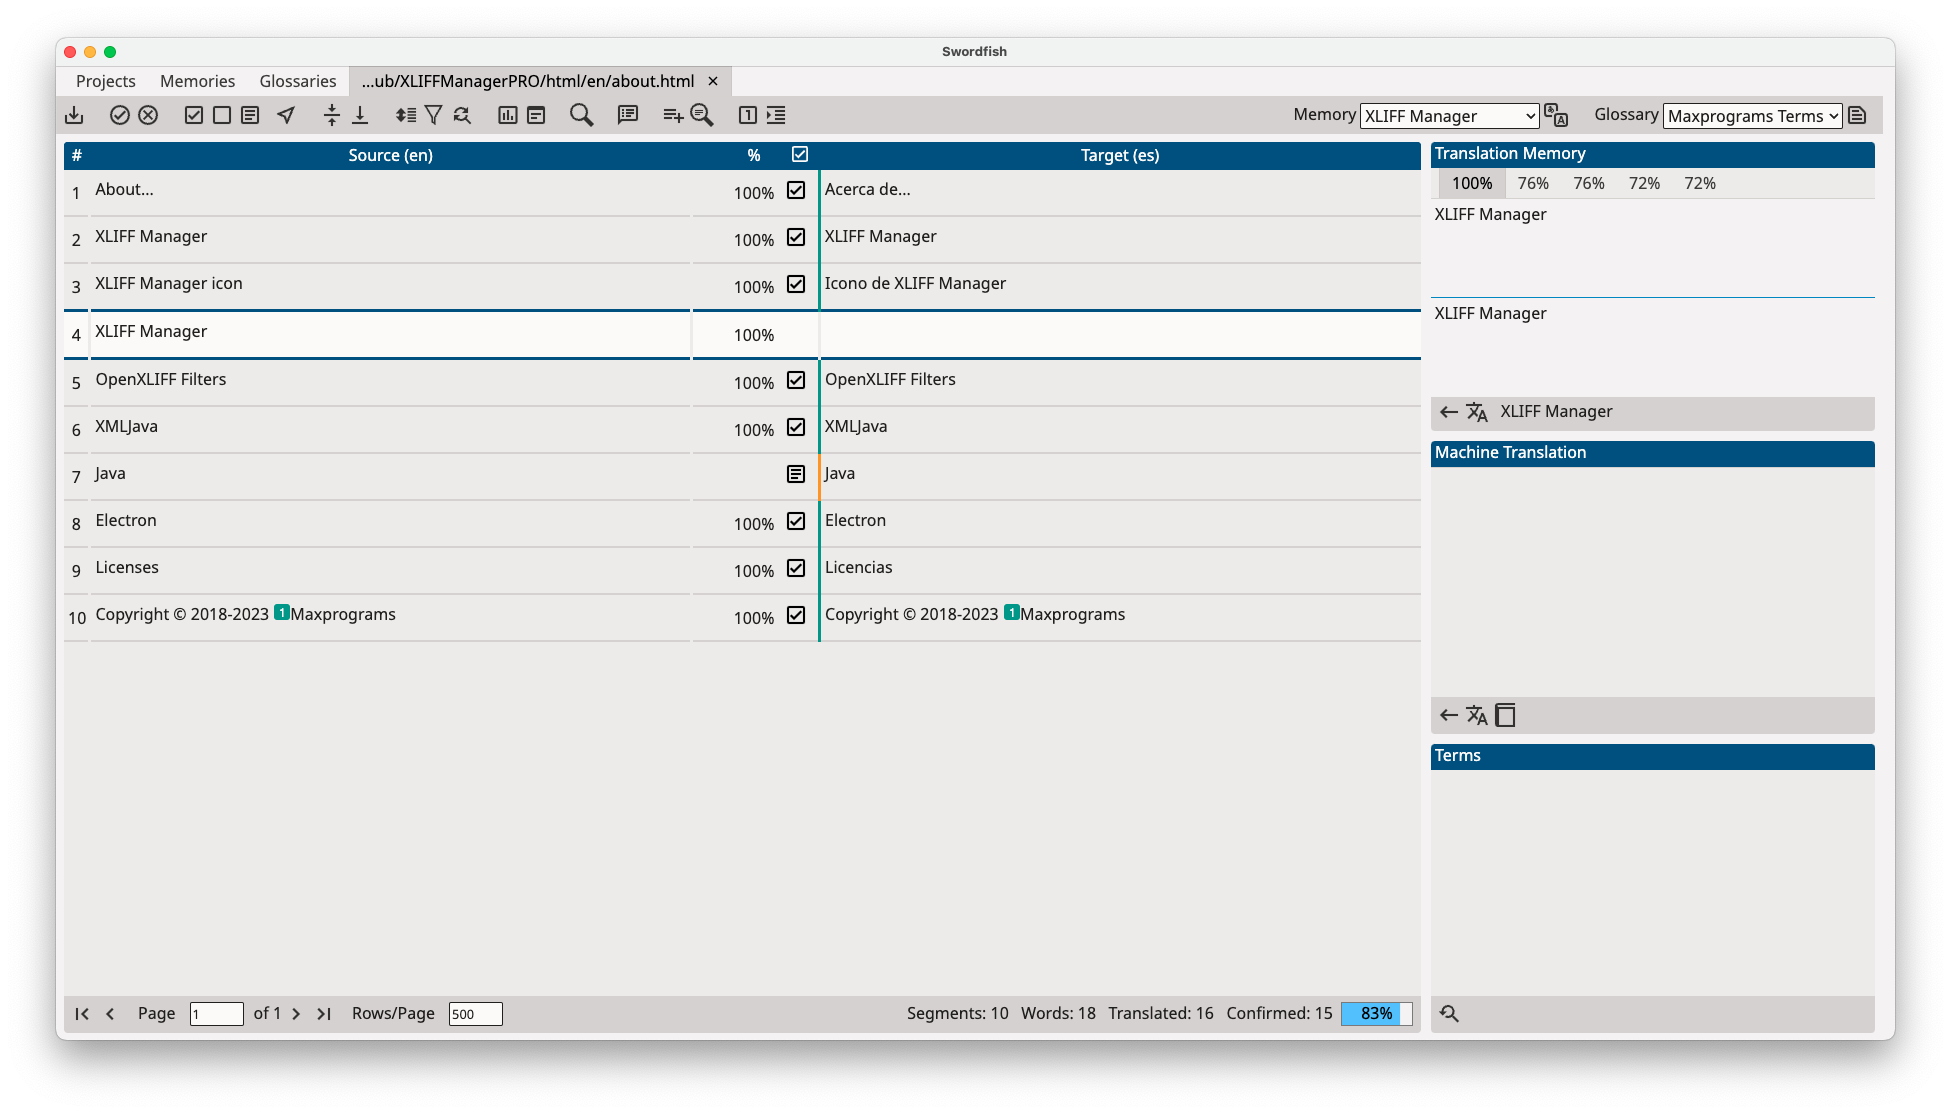Image resolution: width=1951 pixels, height=1114 pixels.
Task: Click the filter segments funnel icon
Action: click(x=433, y=115)
